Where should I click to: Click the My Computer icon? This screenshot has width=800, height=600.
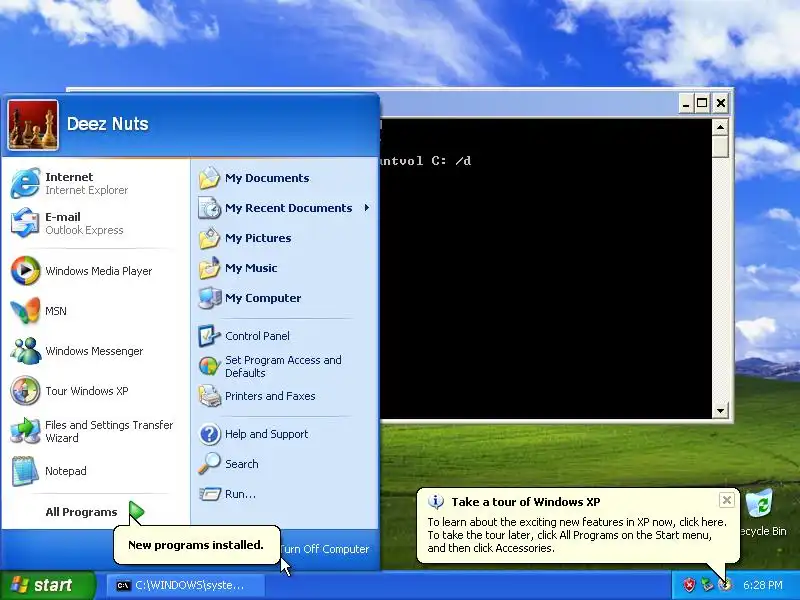(209, 298)
